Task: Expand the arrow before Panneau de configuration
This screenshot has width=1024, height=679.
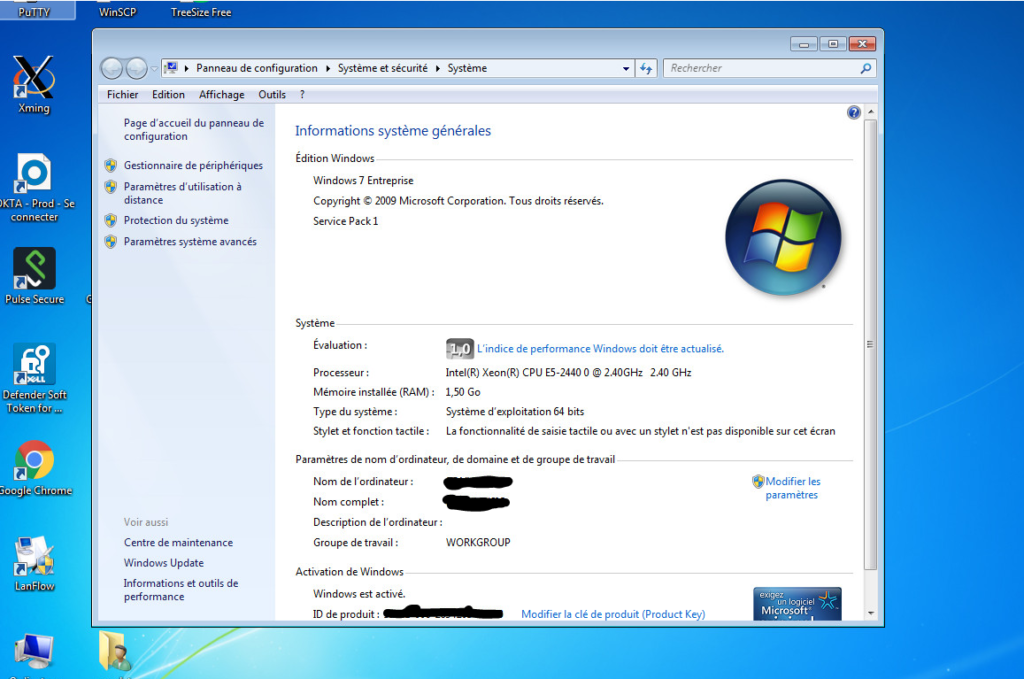Action: click(187, 68)
